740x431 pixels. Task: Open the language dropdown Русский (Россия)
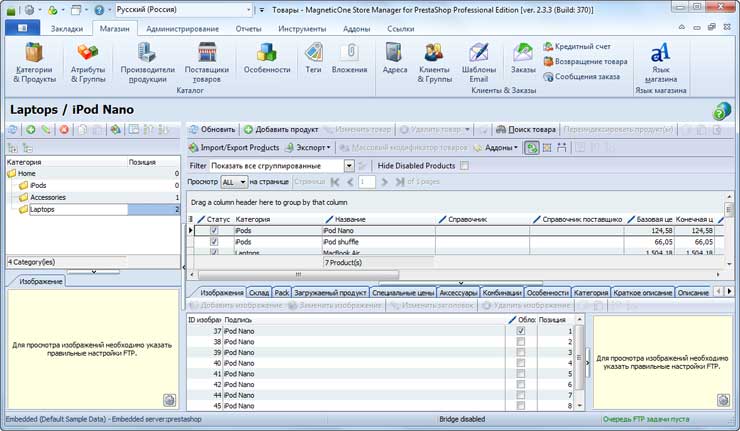184,9
